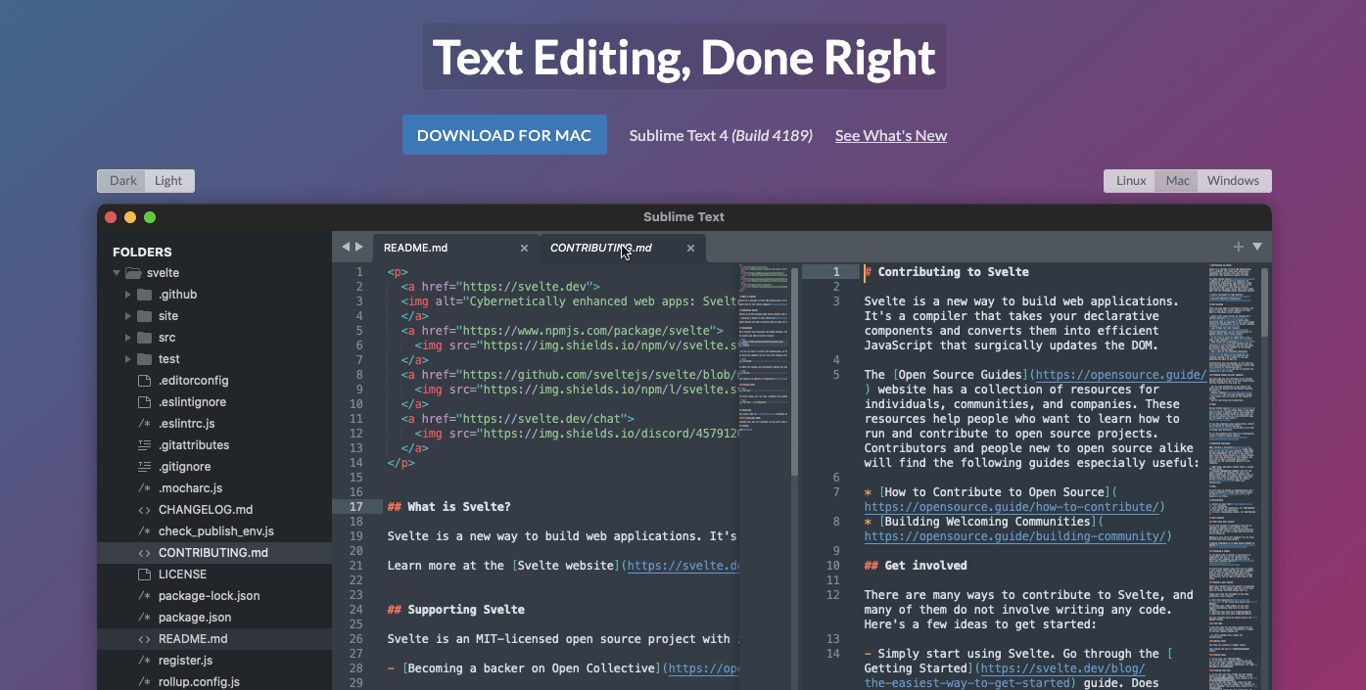Collapse the svelte root folder
The width and height of the screenshot is (1366, 690).
pos(117,273)
